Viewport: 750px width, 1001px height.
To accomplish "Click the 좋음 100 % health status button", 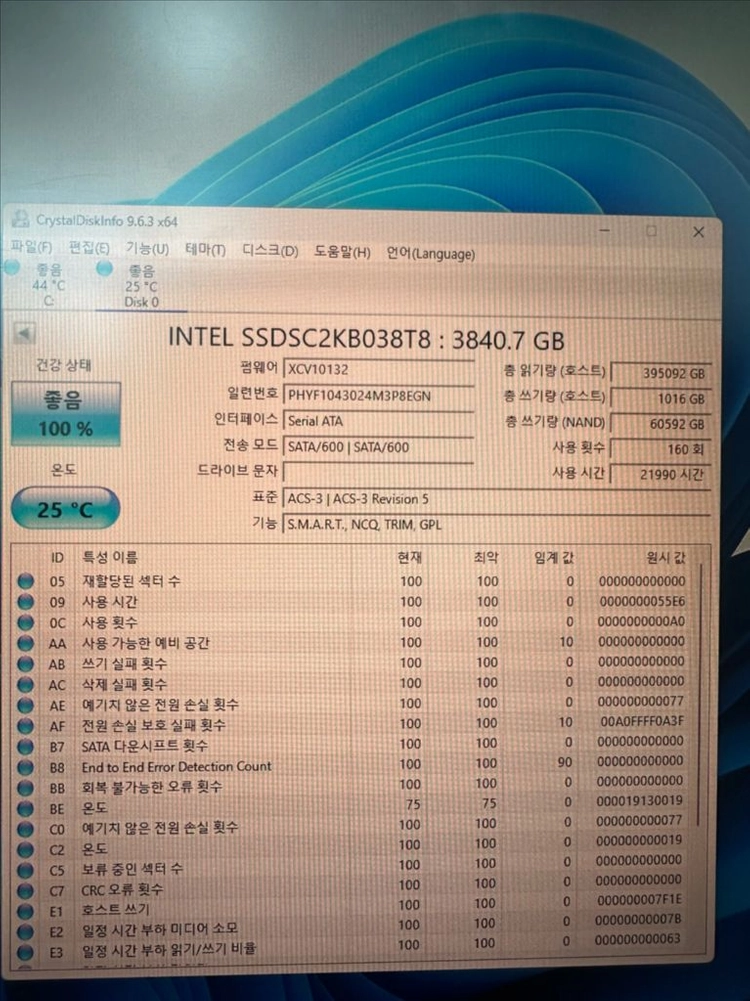I will 66,414.
